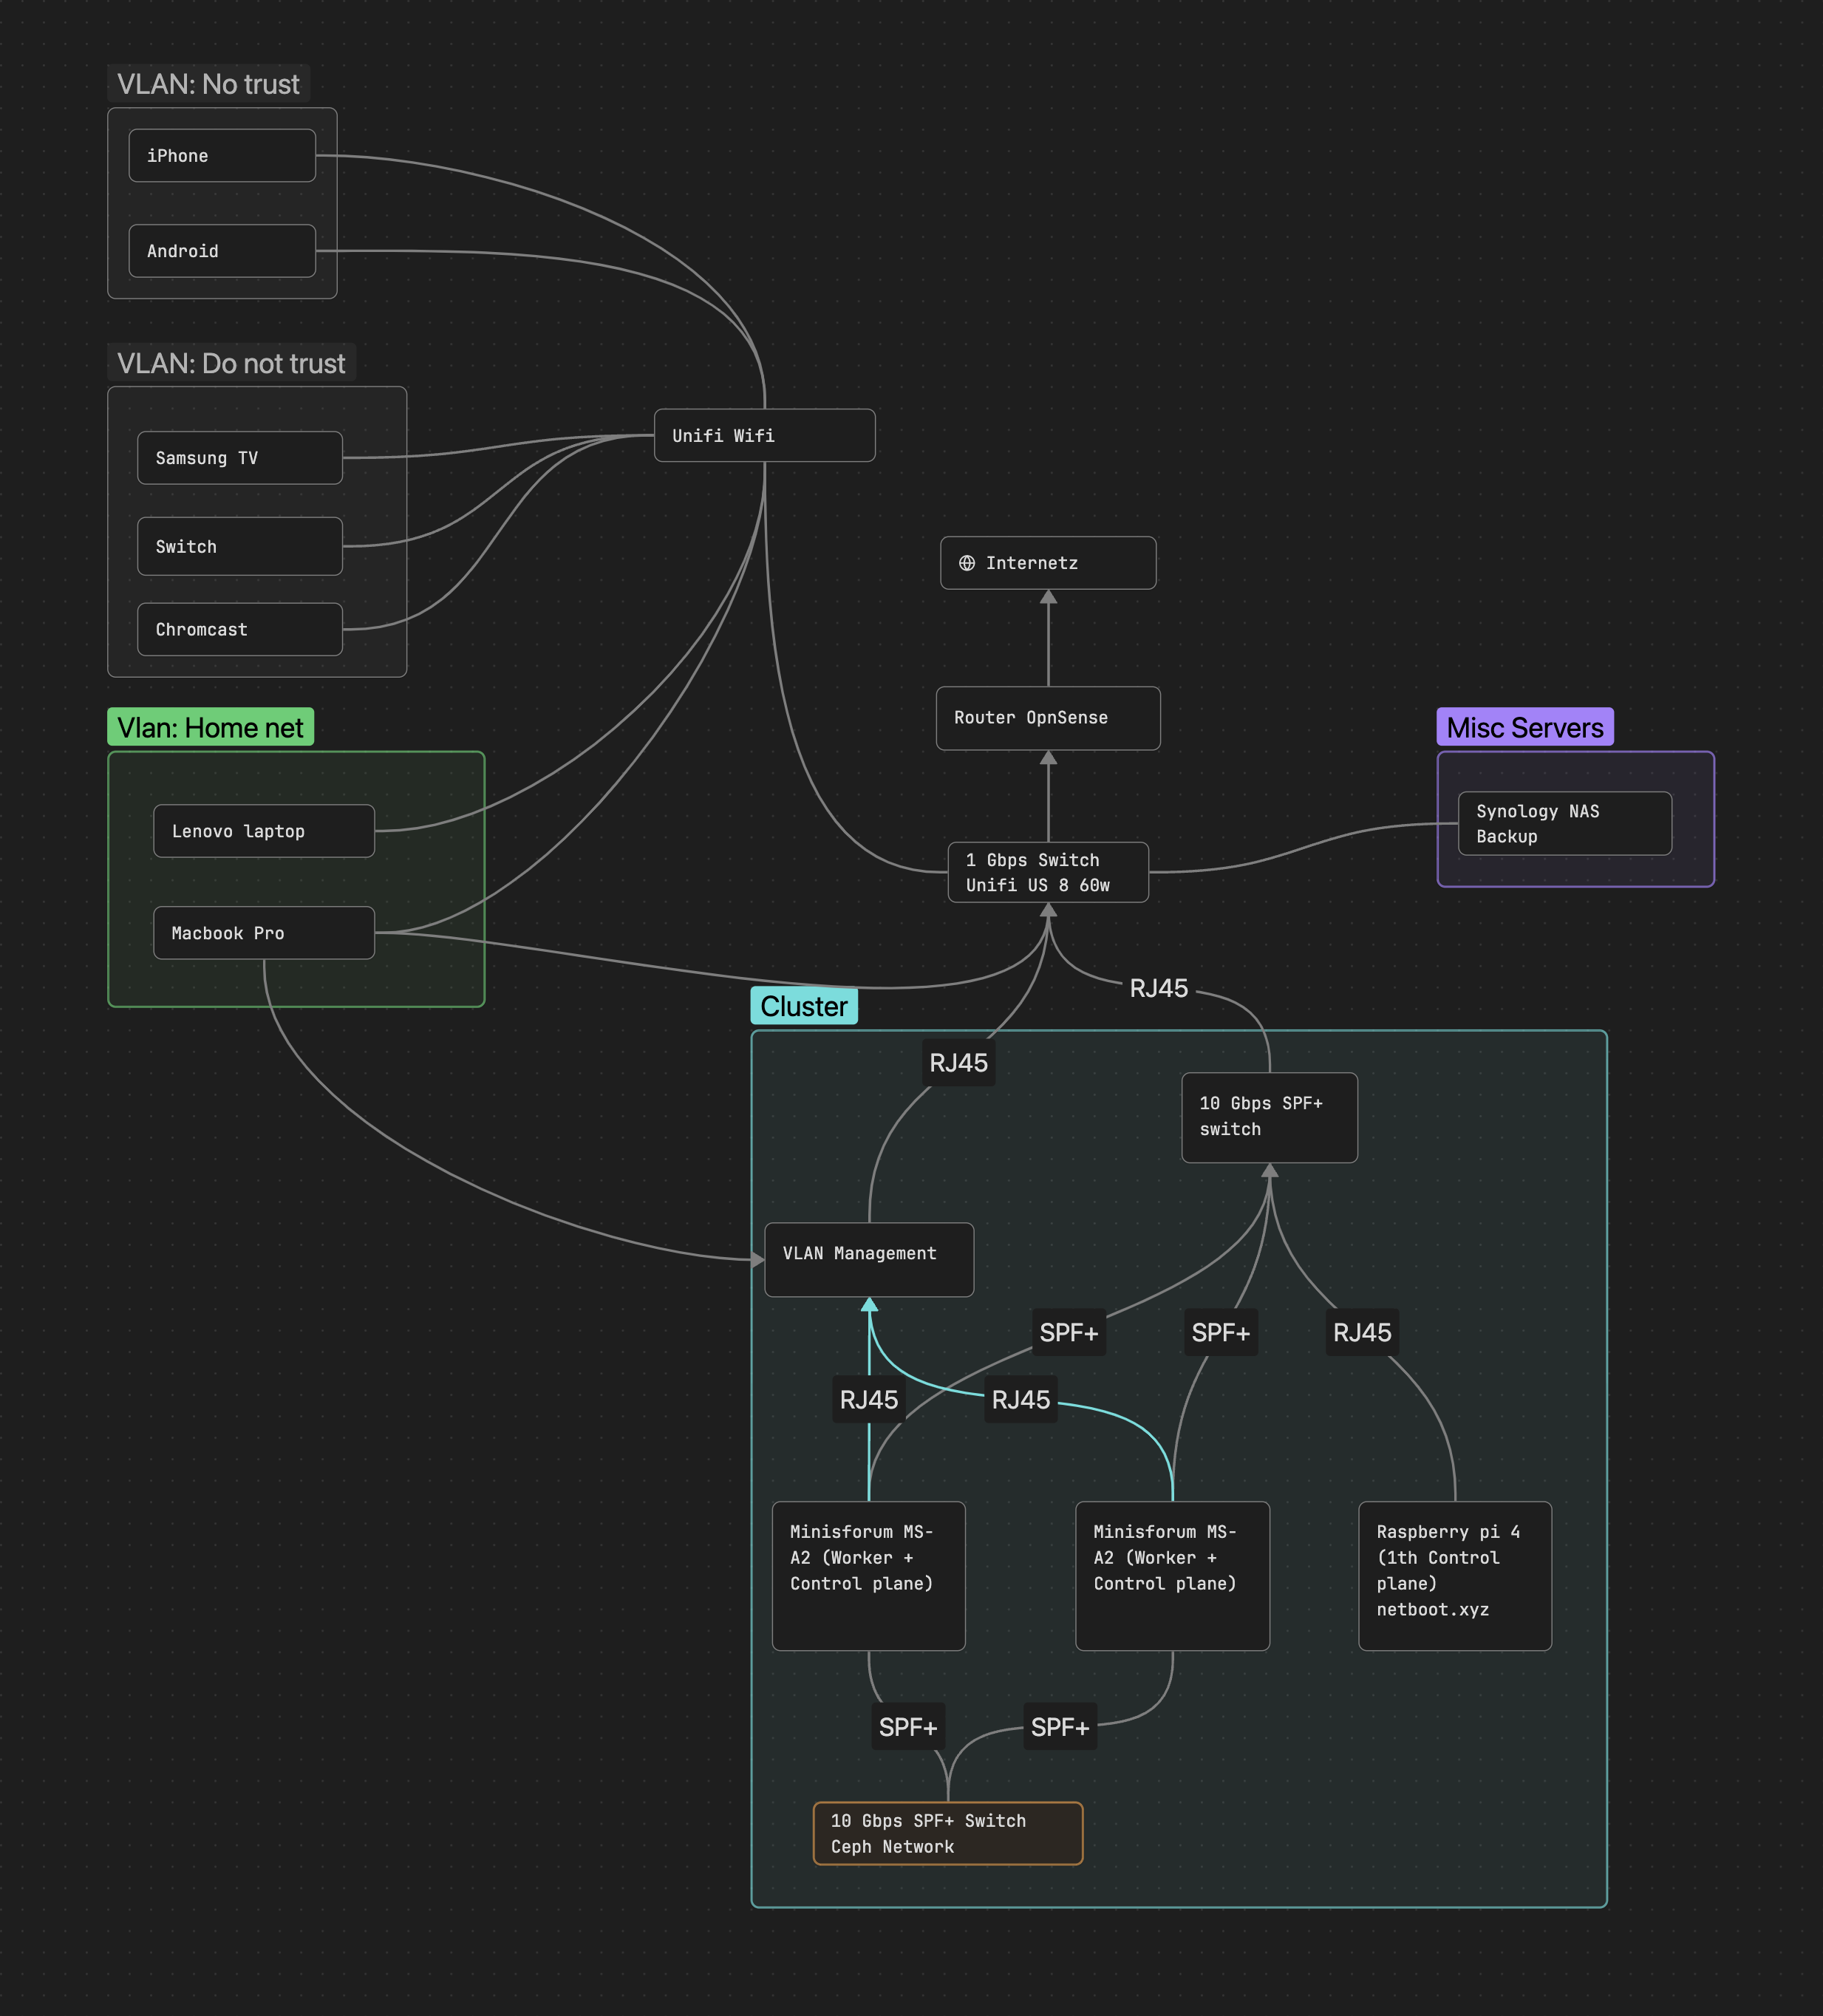Click the Unifi Wifi node
The height and width of the screenshot is (2016, 1823).
[764, 436]
